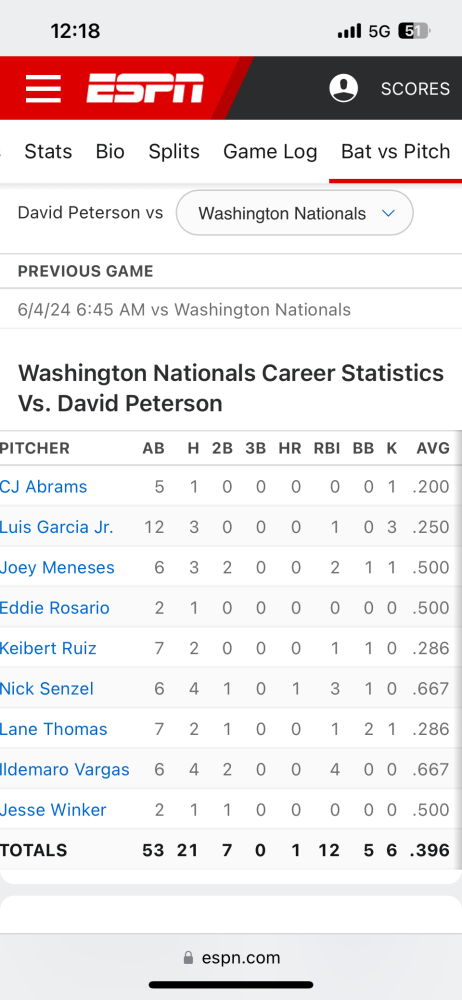Screen dimensions: 462x1000
Task: Open Nick Senzel player link
Action: (x=47, y=689)
